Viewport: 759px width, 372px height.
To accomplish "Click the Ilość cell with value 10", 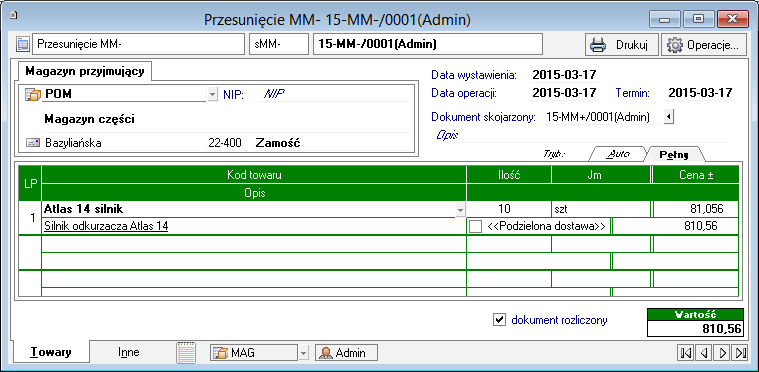I will coord(508,209).
